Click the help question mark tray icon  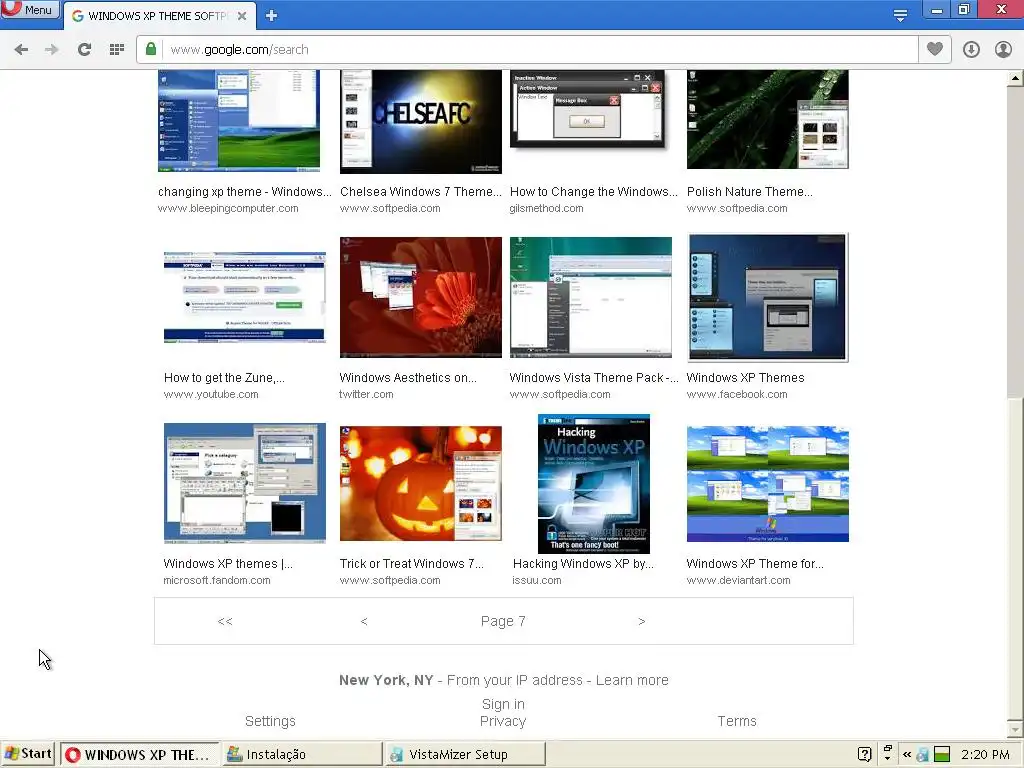pyautogui.click(x=865, y=755)
